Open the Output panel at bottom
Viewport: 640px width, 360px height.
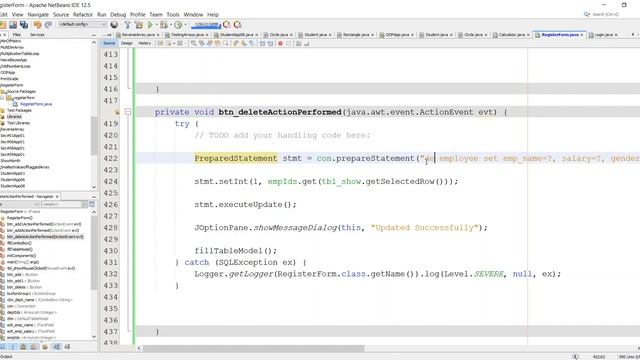point(6,356)
